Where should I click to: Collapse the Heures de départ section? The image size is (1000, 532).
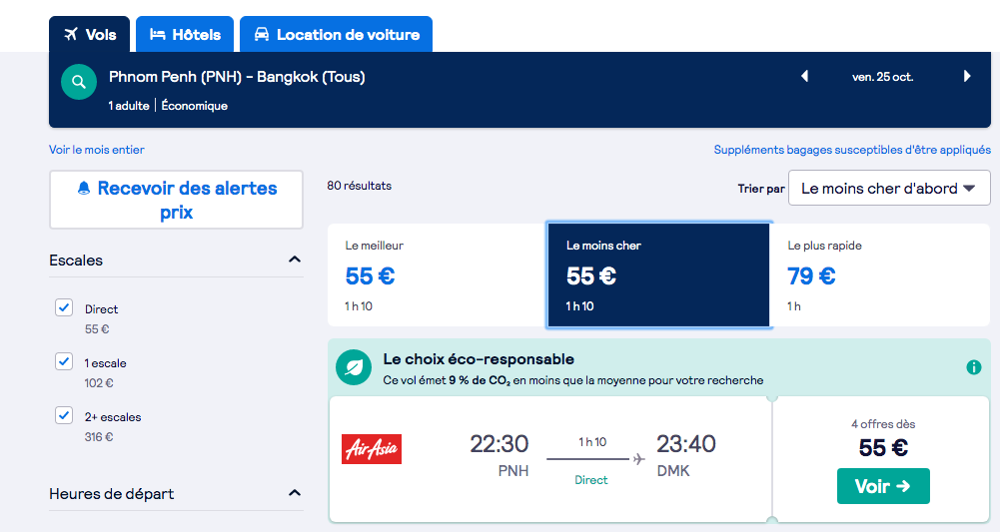tap(295, 493)
